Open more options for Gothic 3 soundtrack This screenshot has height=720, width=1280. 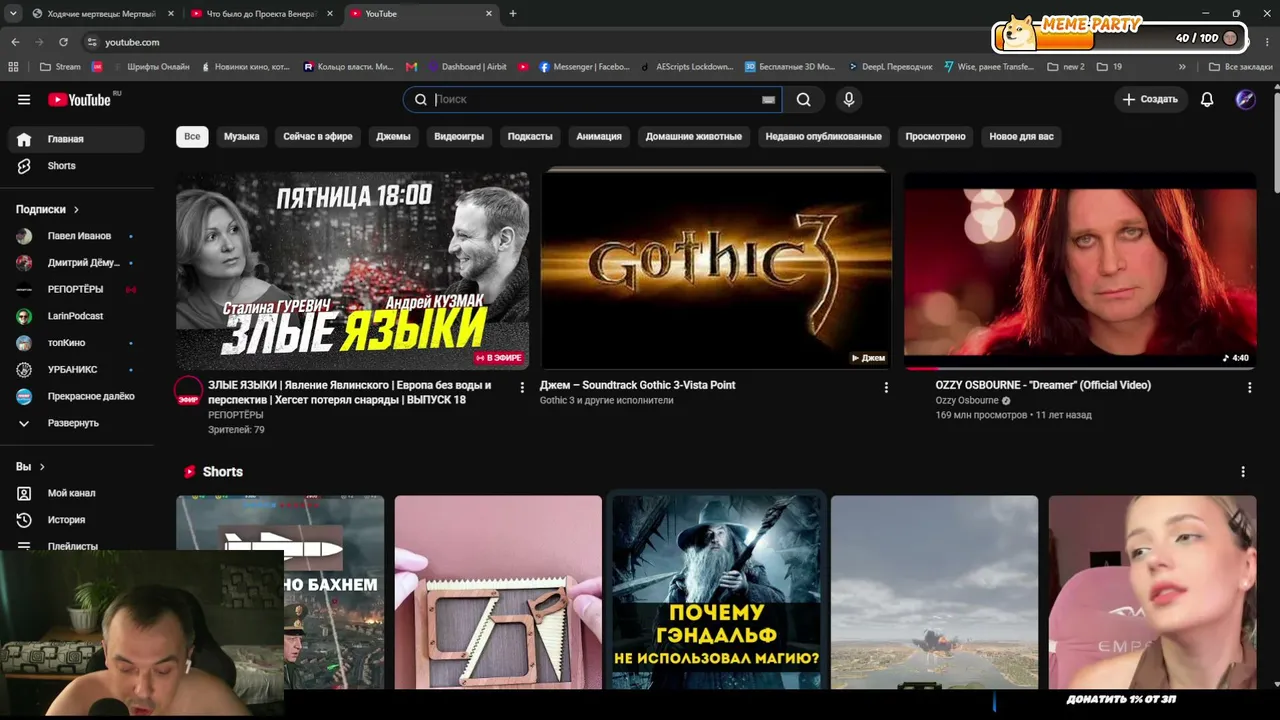tap(885, 387)
